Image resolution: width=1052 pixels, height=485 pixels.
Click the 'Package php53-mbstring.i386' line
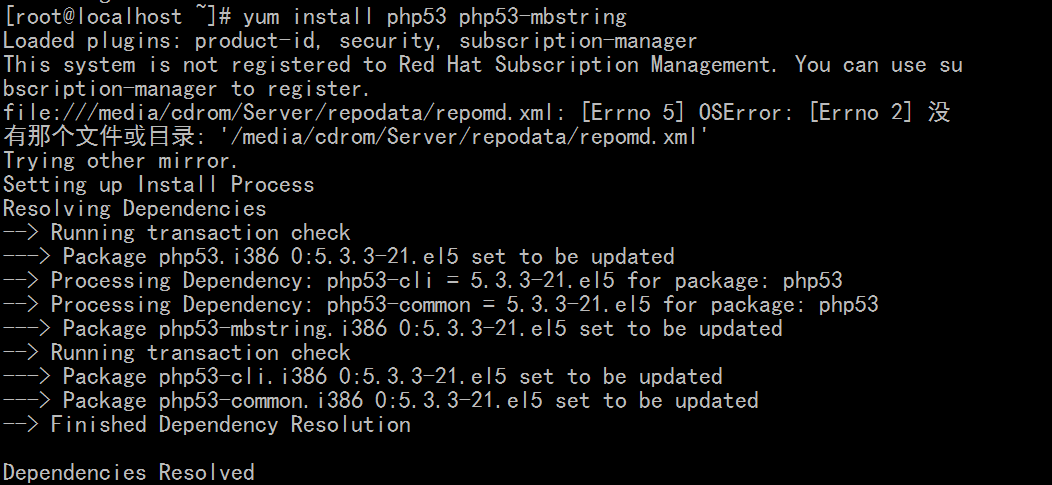click(392, 329)
